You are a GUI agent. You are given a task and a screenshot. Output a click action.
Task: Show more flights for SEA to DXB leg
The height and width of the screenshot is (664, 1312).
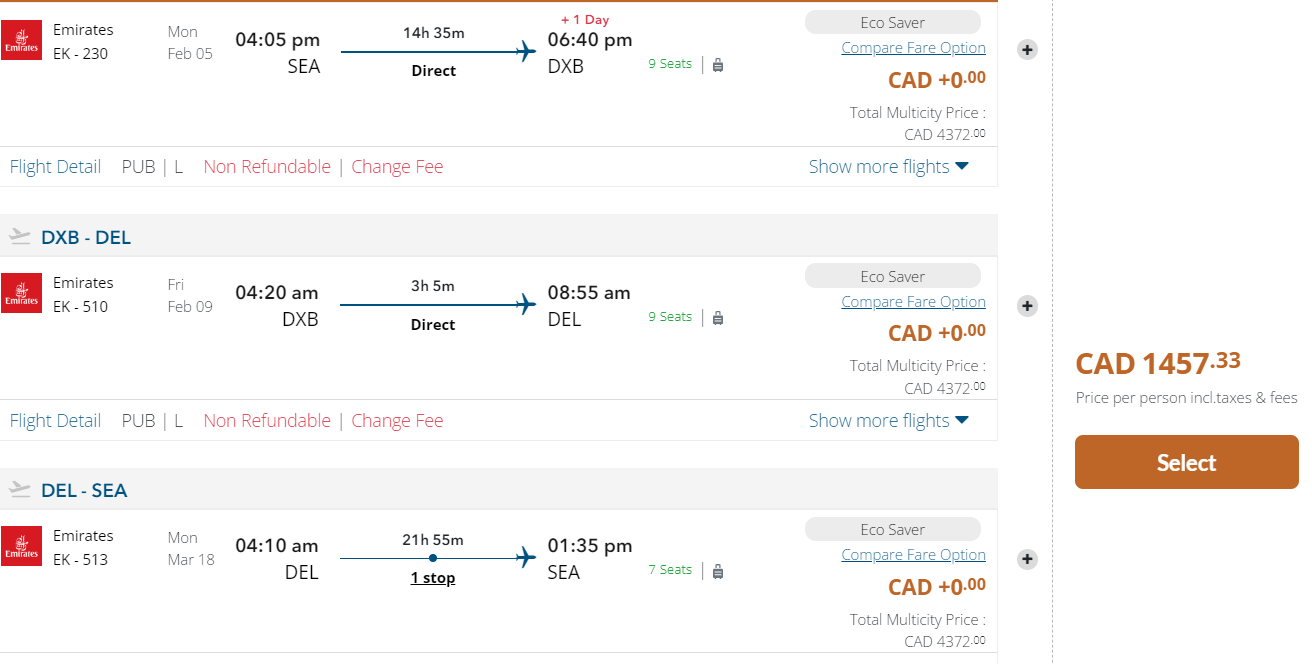pos(888,167)
